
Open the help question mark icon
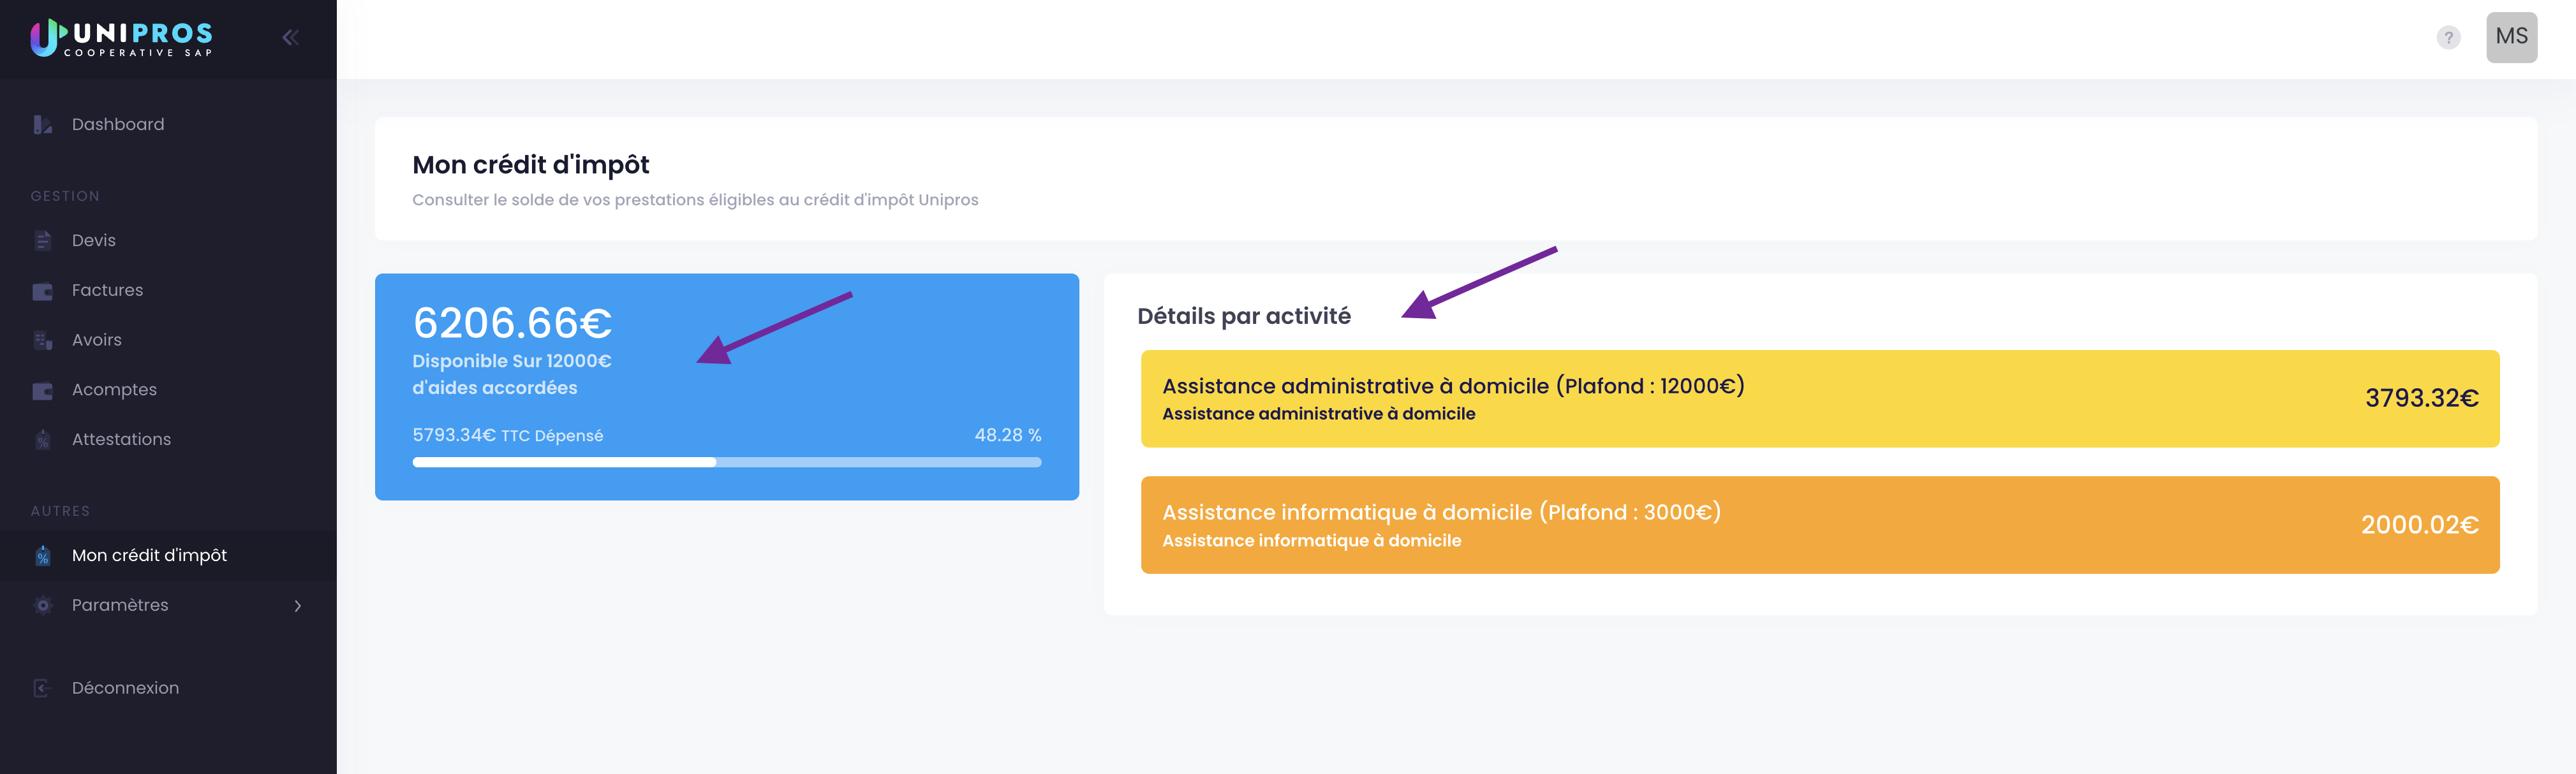[2448, 38]
